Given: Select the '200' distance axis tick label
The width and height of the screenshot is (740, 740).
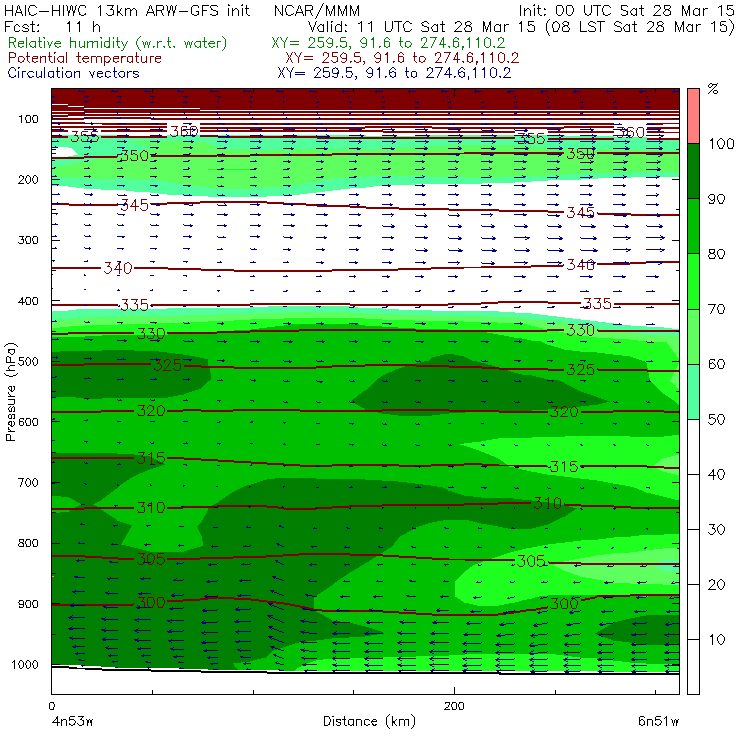Looking at the screenshot, I should coord(454,706).
